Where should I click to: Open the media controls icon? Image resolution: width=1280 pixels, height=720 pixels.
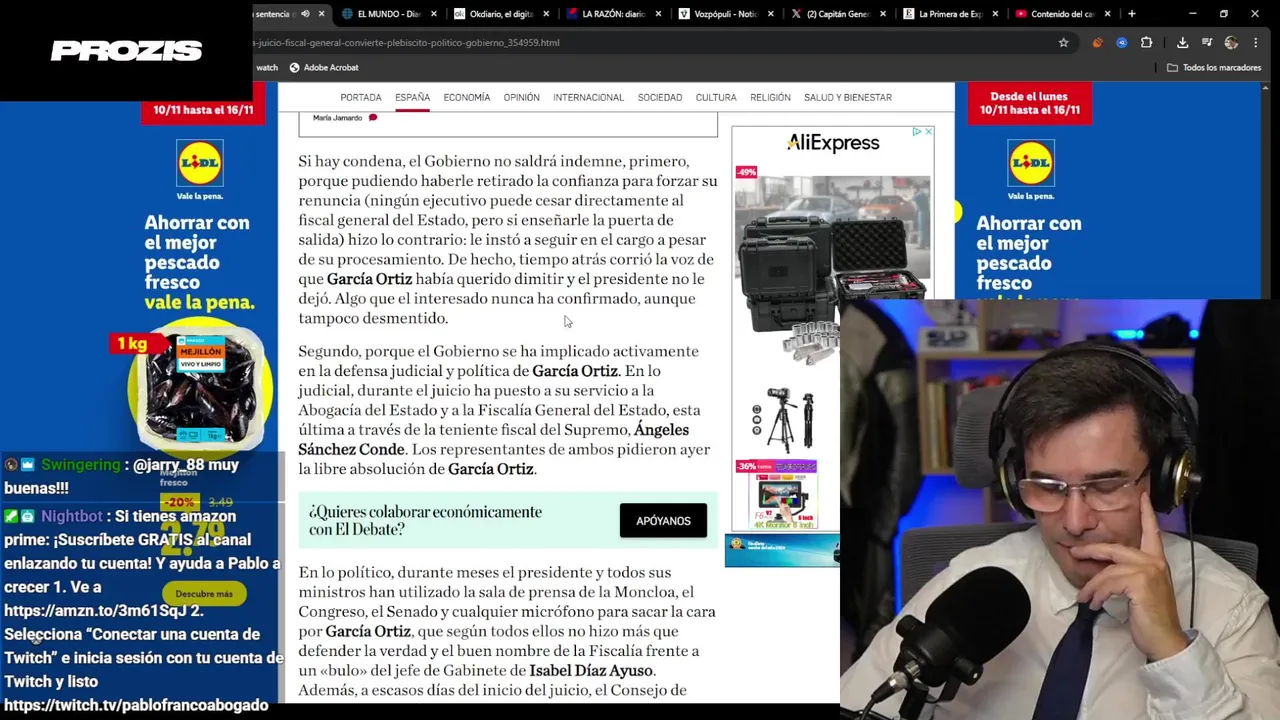pos(1207,43)
